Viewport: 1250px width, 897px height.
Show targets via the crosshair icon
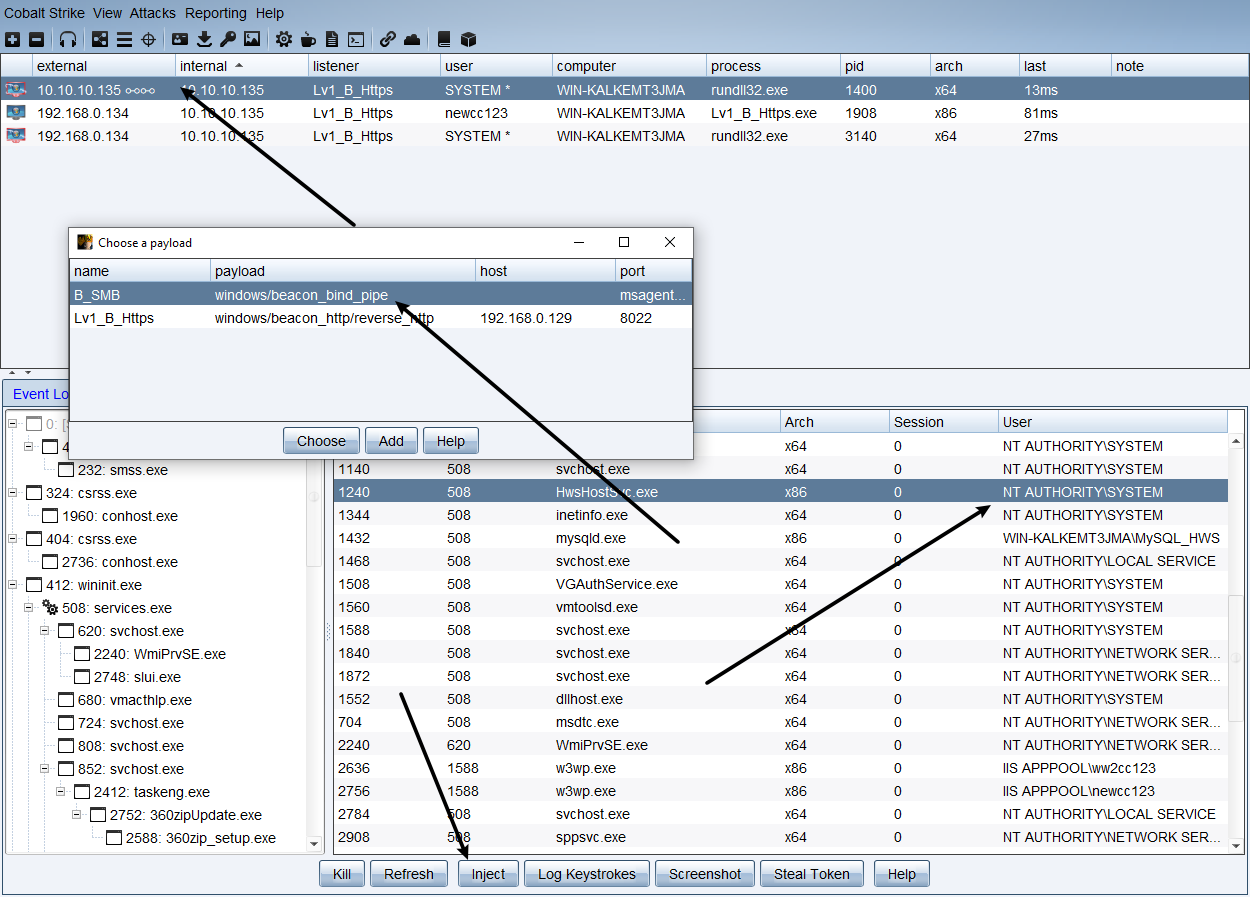click(148, 39)
